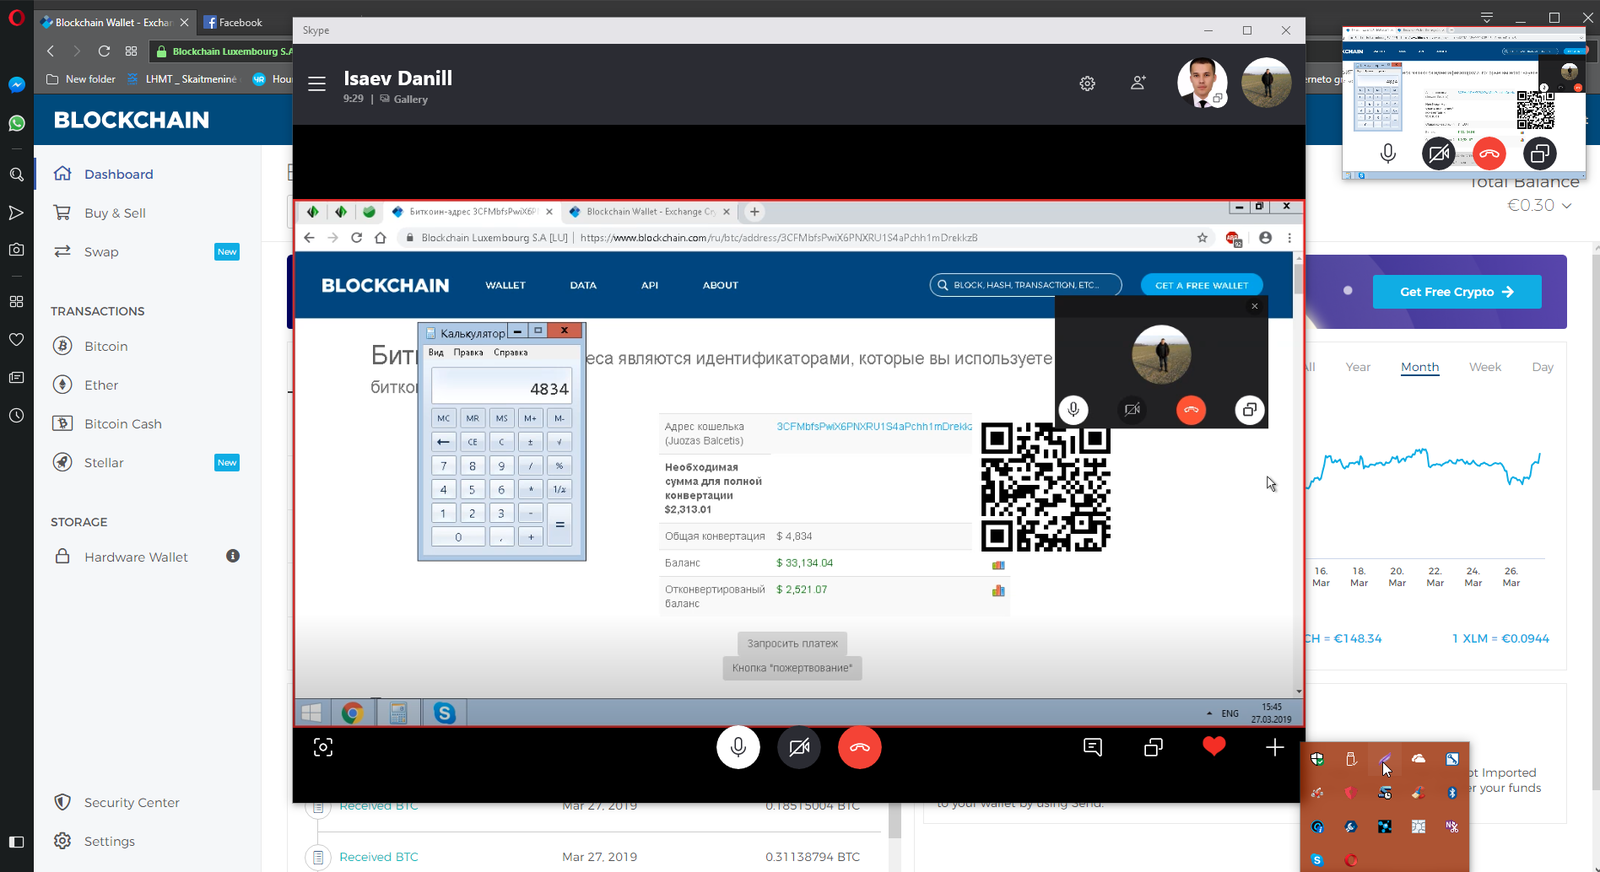Image resolution: width=1600 pixels, height=872 pixels.
Task: Click the share screen icon in Skype
Action: [x=1153, y=747]
